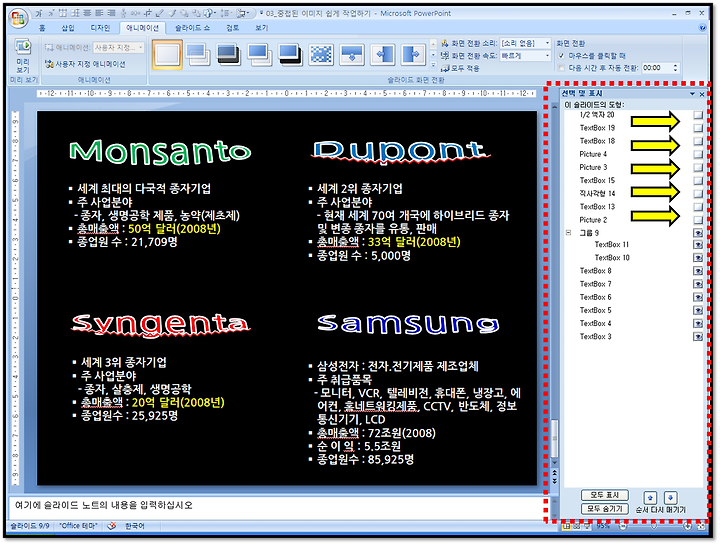Click the zoom slider handle
This screenshot has width=720, height=545.
(655, 526)
